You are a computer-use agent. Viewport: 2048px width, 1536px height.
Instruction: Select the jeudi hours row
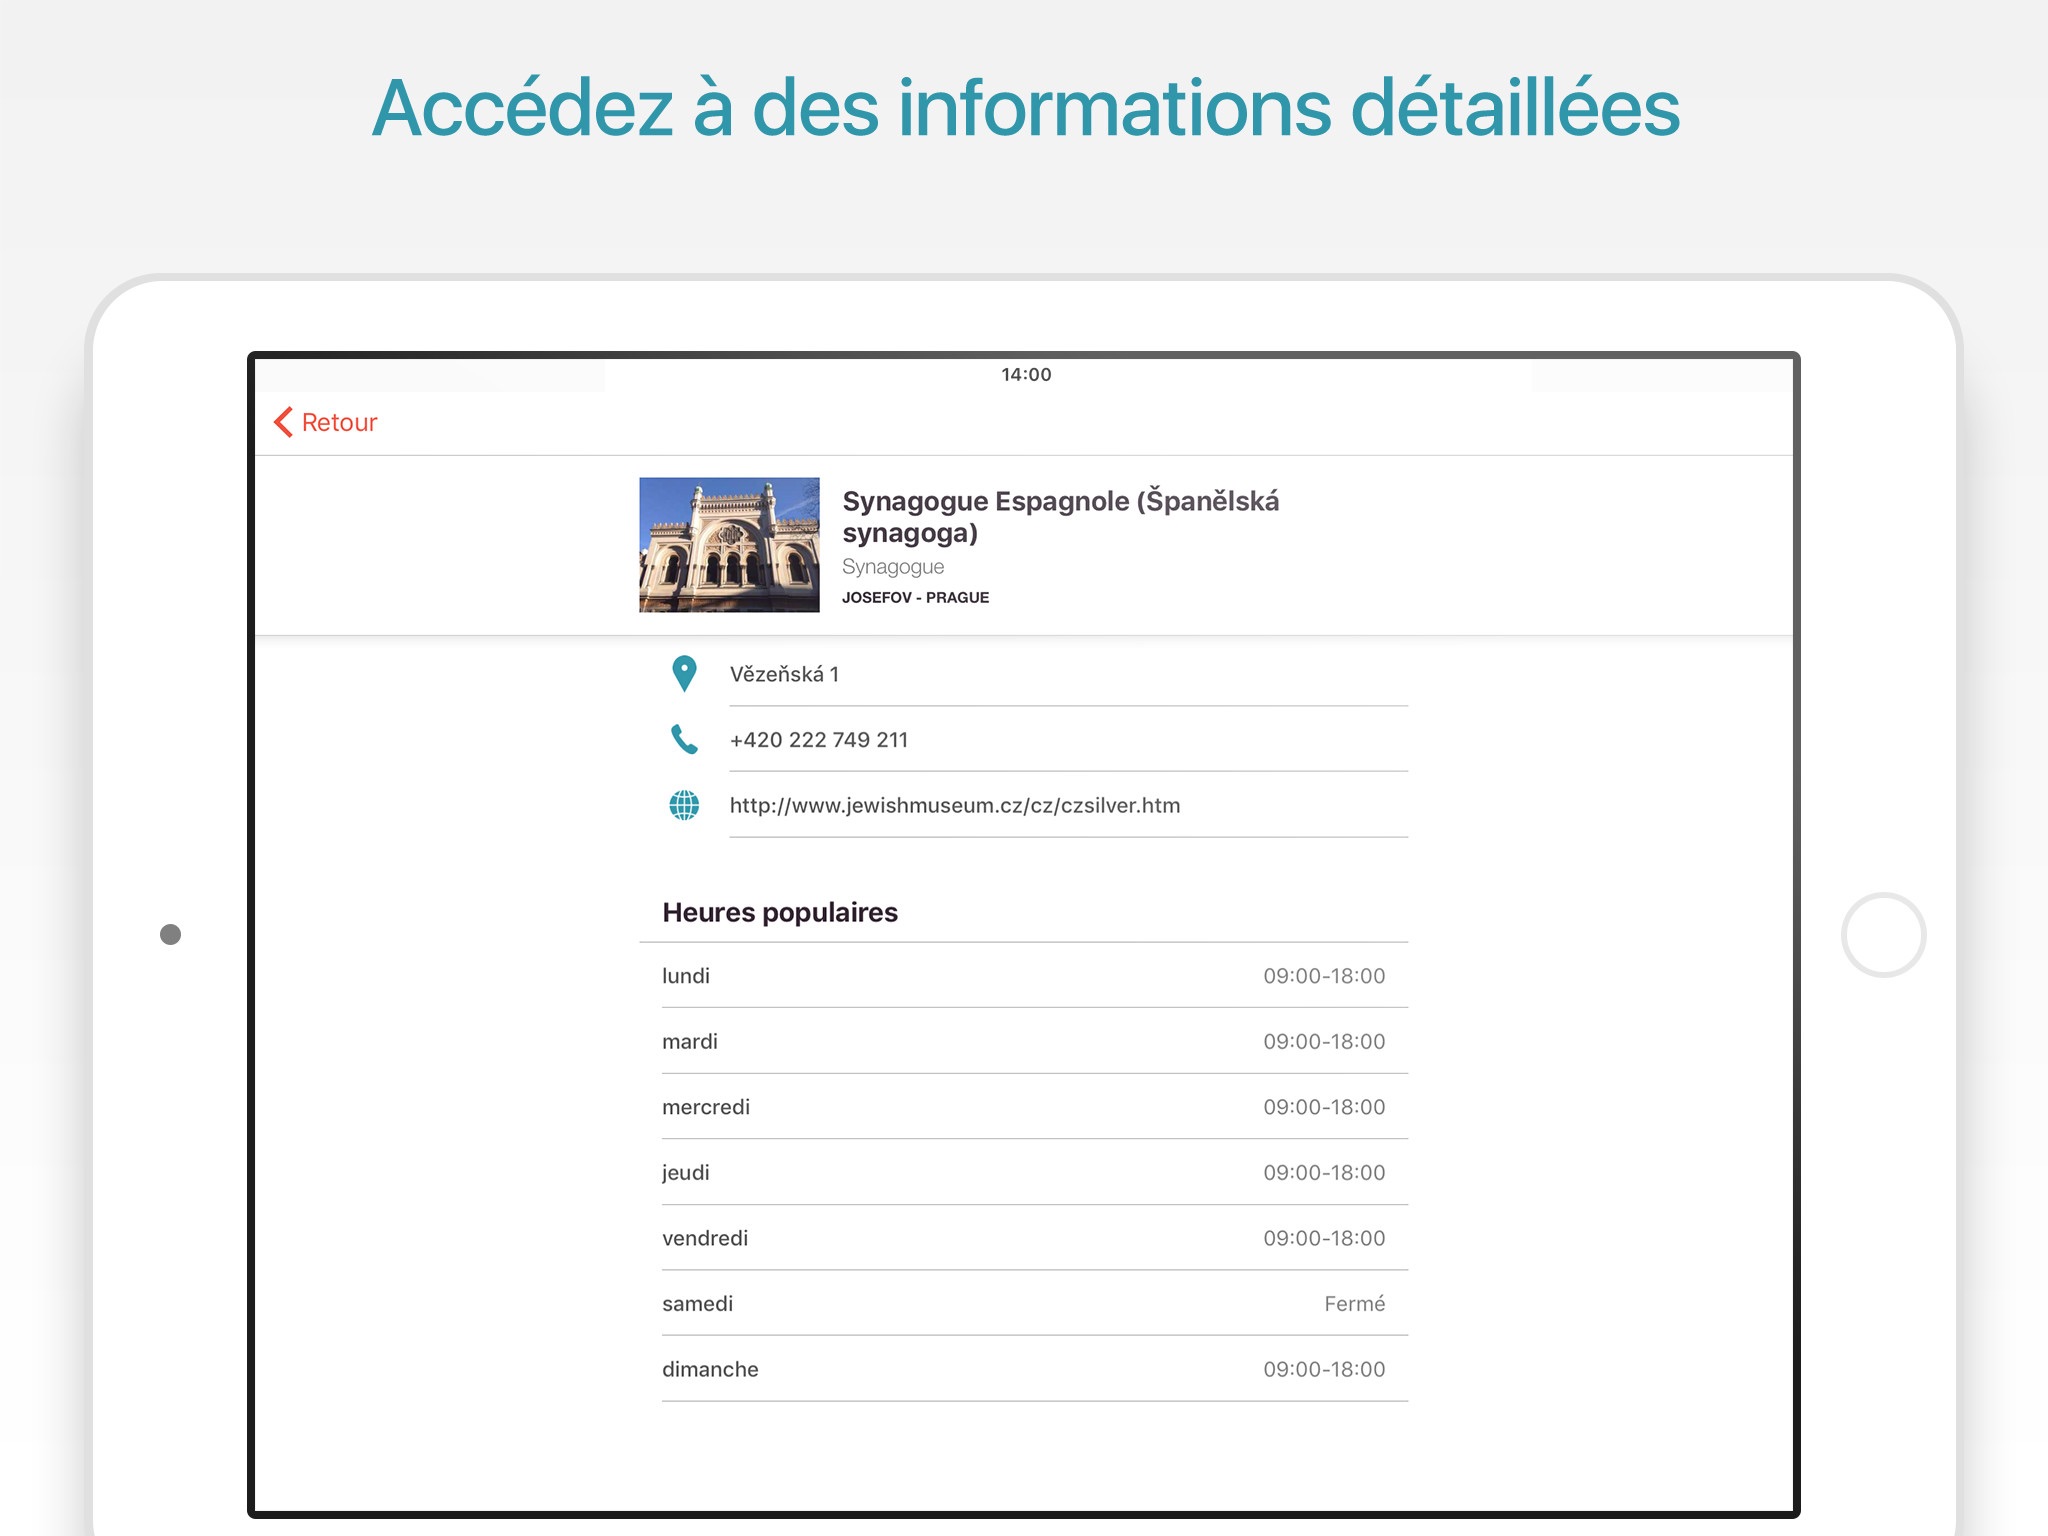[x=1023, y=1173]
